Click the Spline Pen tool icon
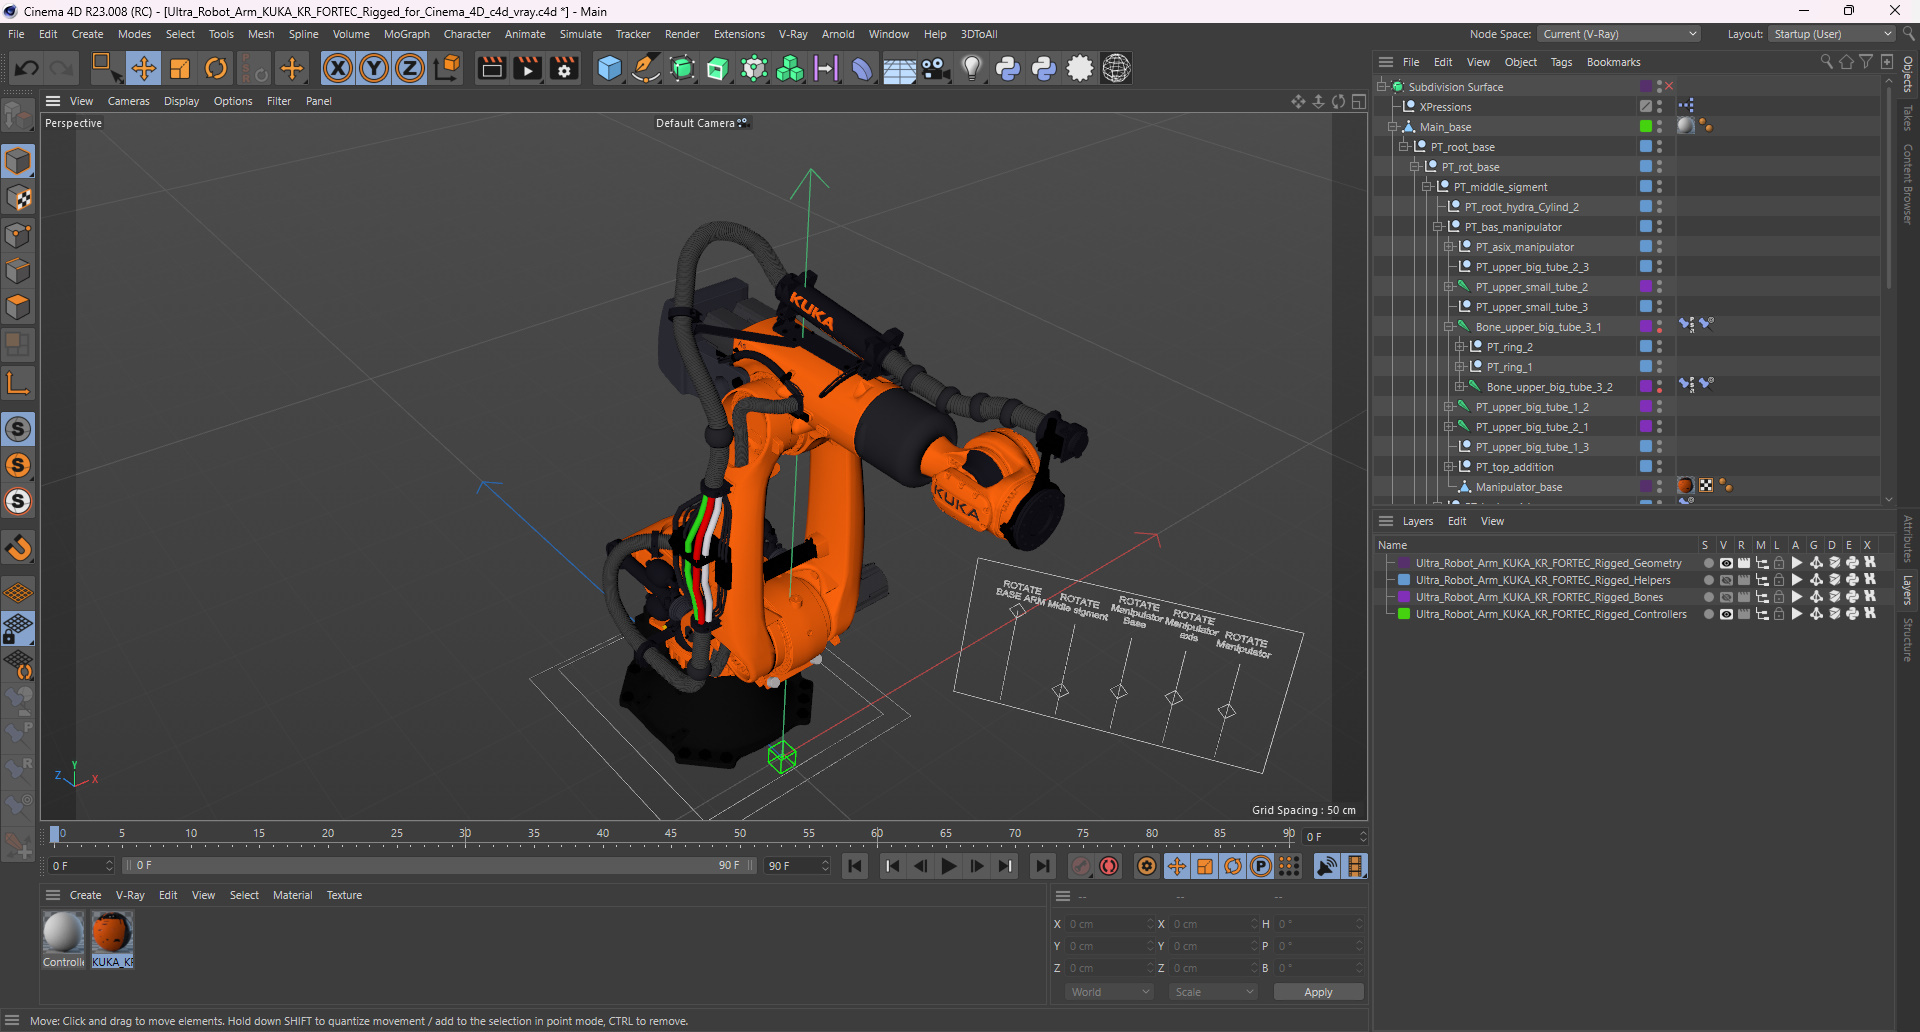This screenshot has width=1920, height=1032. 646,68
